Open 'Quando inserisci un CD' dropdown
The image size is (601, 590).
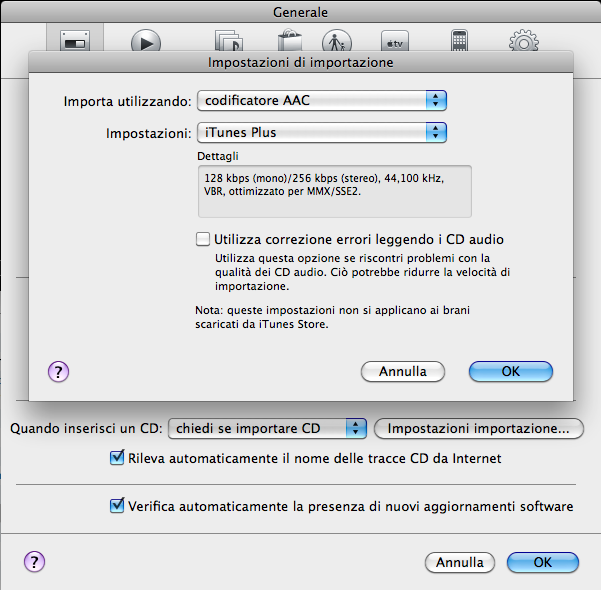268,428
